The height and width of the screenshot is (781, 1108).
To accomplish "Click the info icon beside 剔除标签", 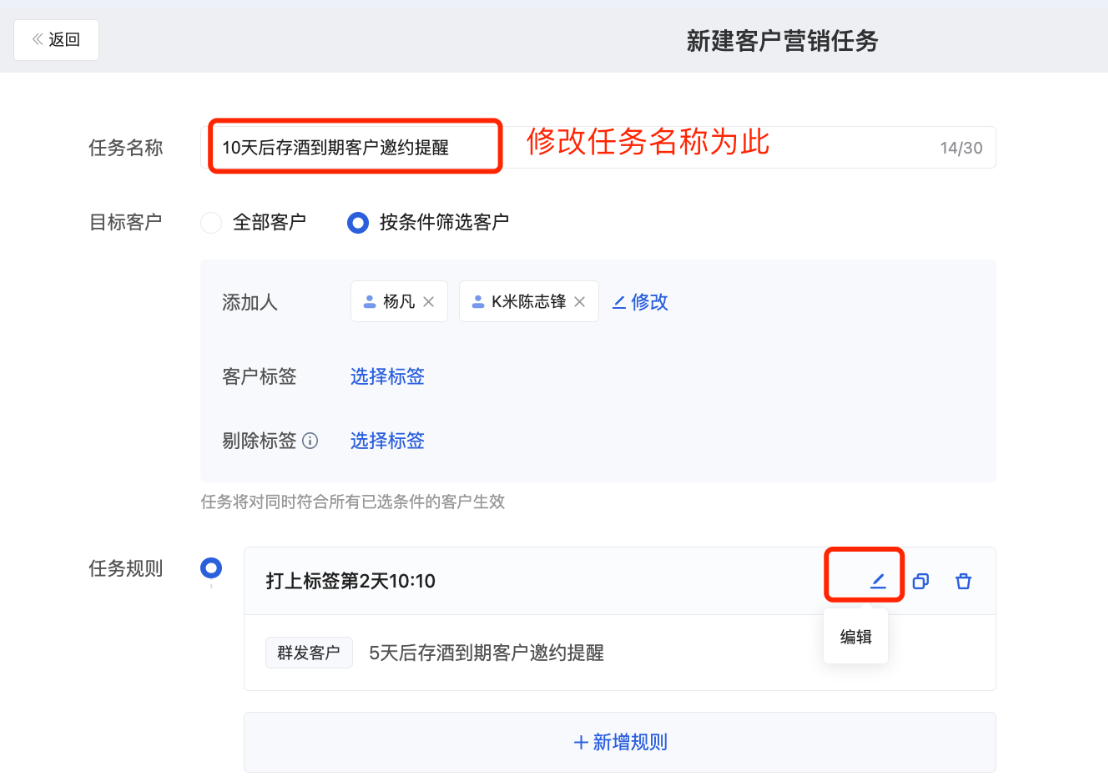I will click(x=310, y=441).
